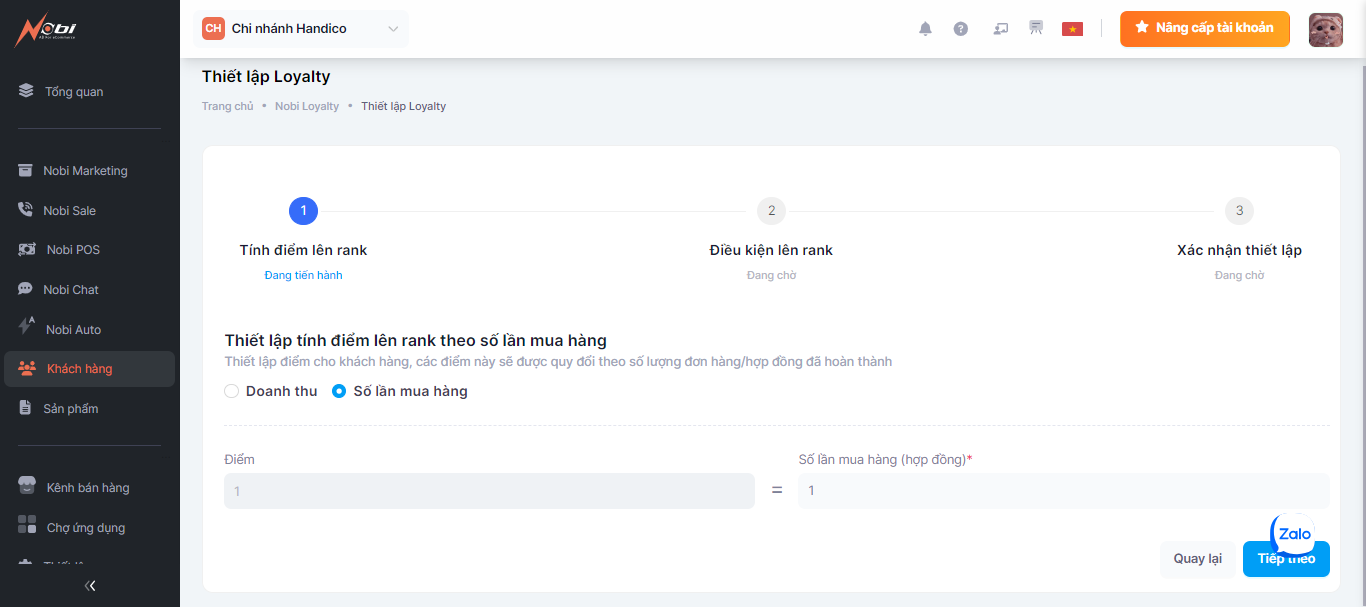The image size is (1366, 607).
Task: Click Nobi Loyalty breadcrumb link
Action: (307, 106)
